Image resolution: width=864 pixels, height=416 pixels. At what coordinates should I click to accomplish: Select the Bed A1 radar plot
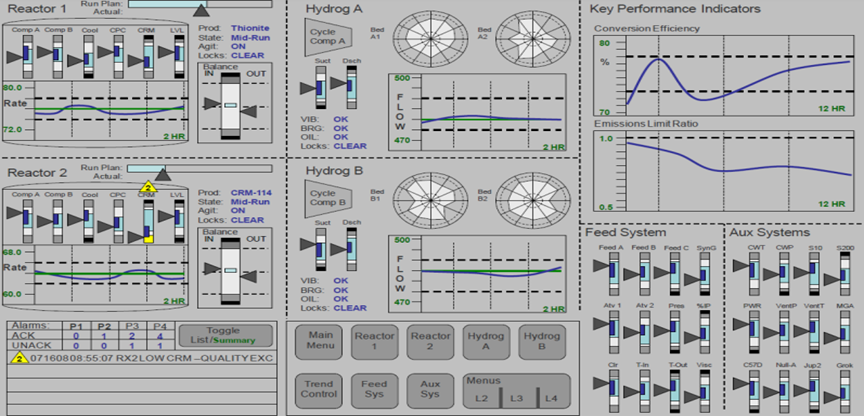(x=430, y=37)
